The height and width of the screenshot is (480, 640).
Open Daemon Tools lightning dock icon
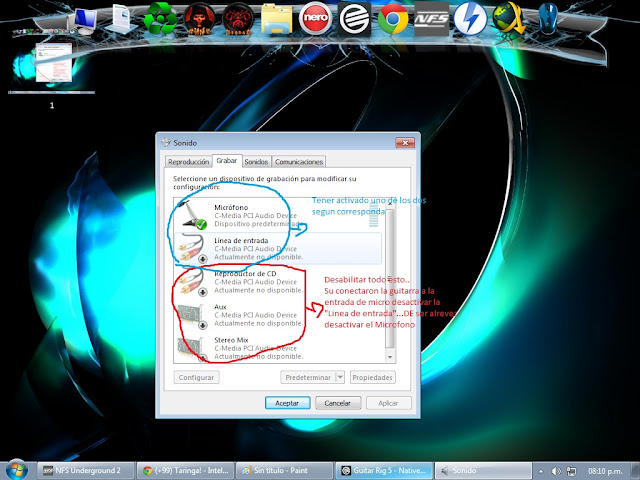[470, 19]
